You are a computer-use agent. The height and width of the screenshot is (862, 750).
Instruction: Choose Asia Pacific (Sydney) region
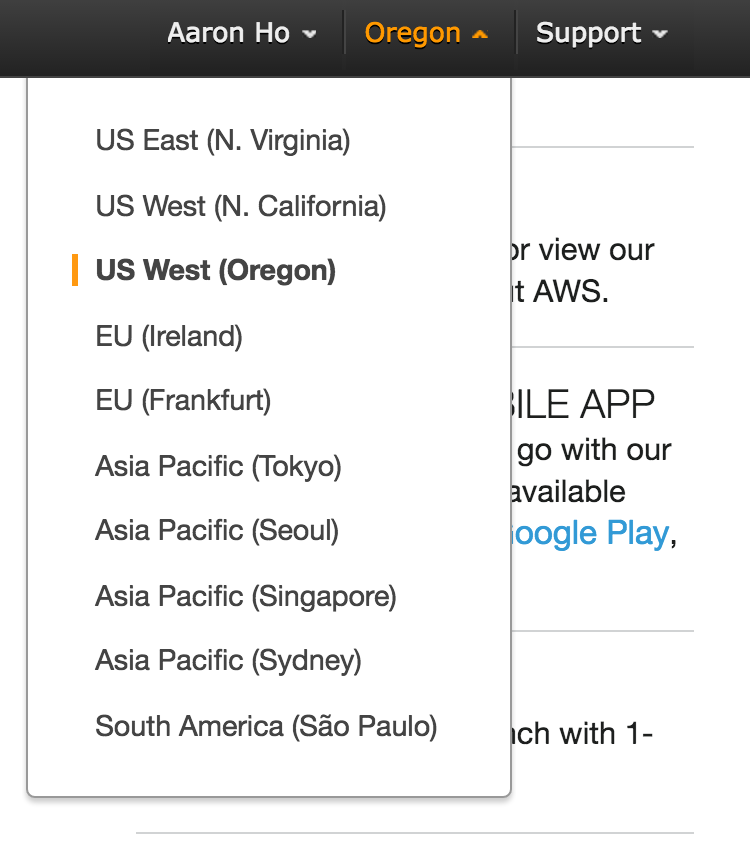coord(228,660)
